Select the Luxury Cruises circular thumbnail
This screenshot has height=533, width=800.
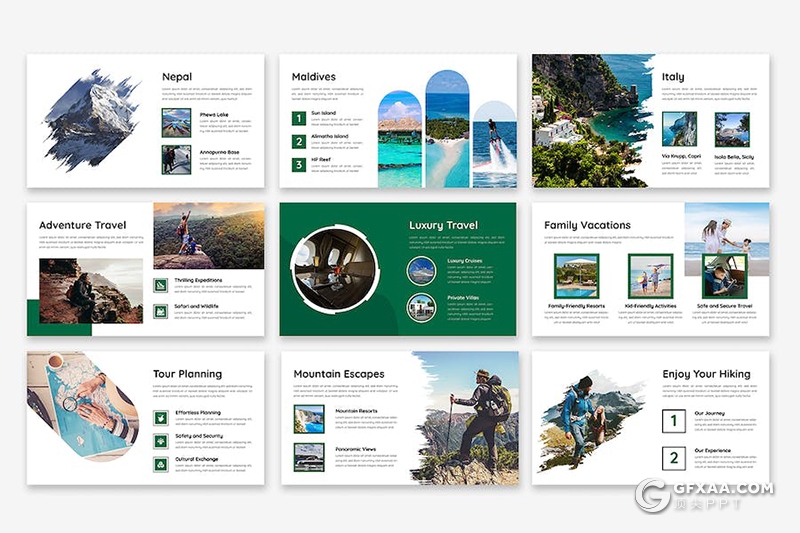[x=421, y=270]
